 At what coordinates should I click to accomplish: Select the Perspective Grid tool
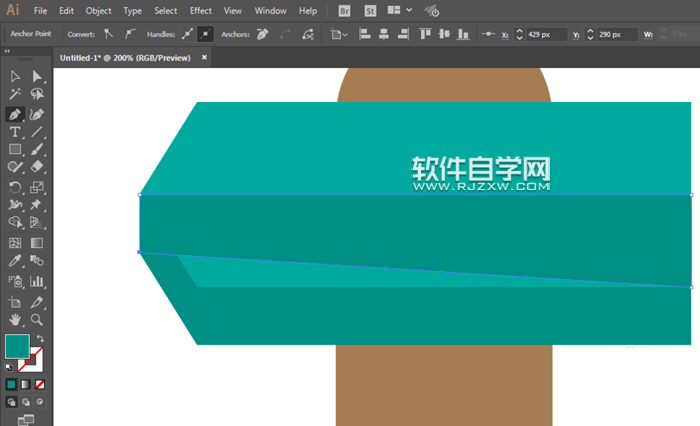coord(37,222)
